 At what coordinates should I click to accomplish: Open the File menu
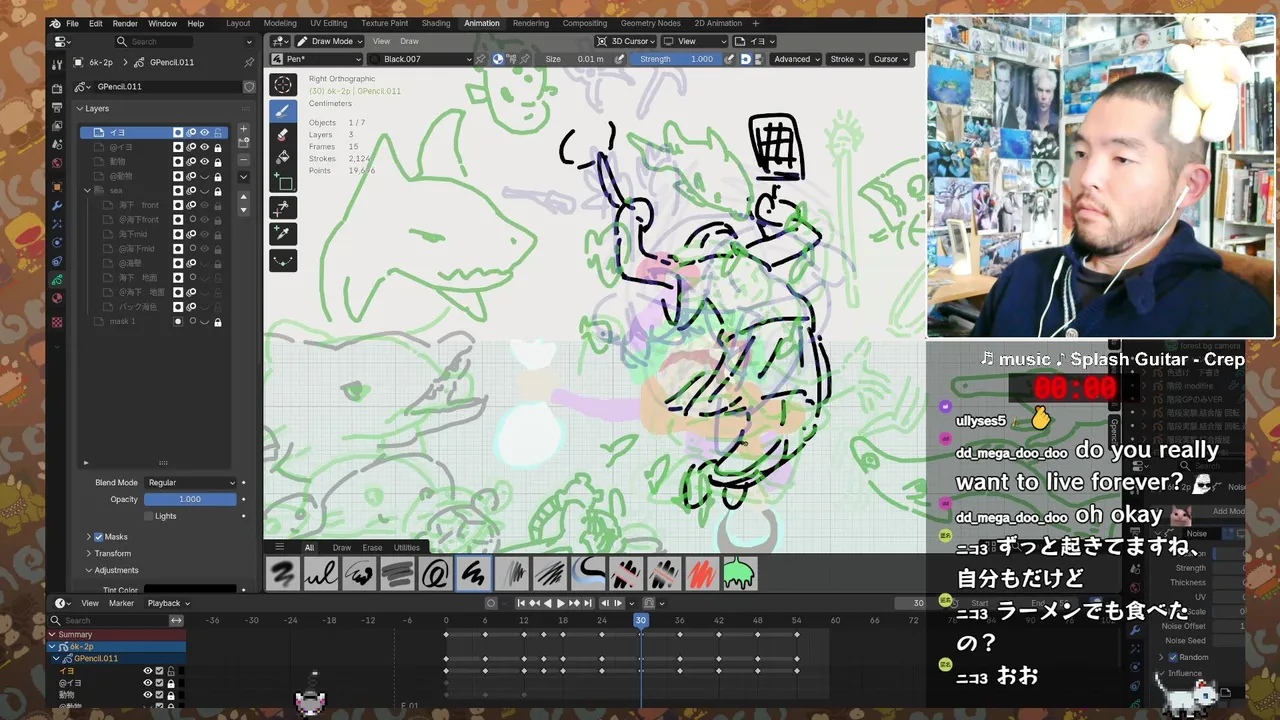pyautogui.click(x=72, y=23)
